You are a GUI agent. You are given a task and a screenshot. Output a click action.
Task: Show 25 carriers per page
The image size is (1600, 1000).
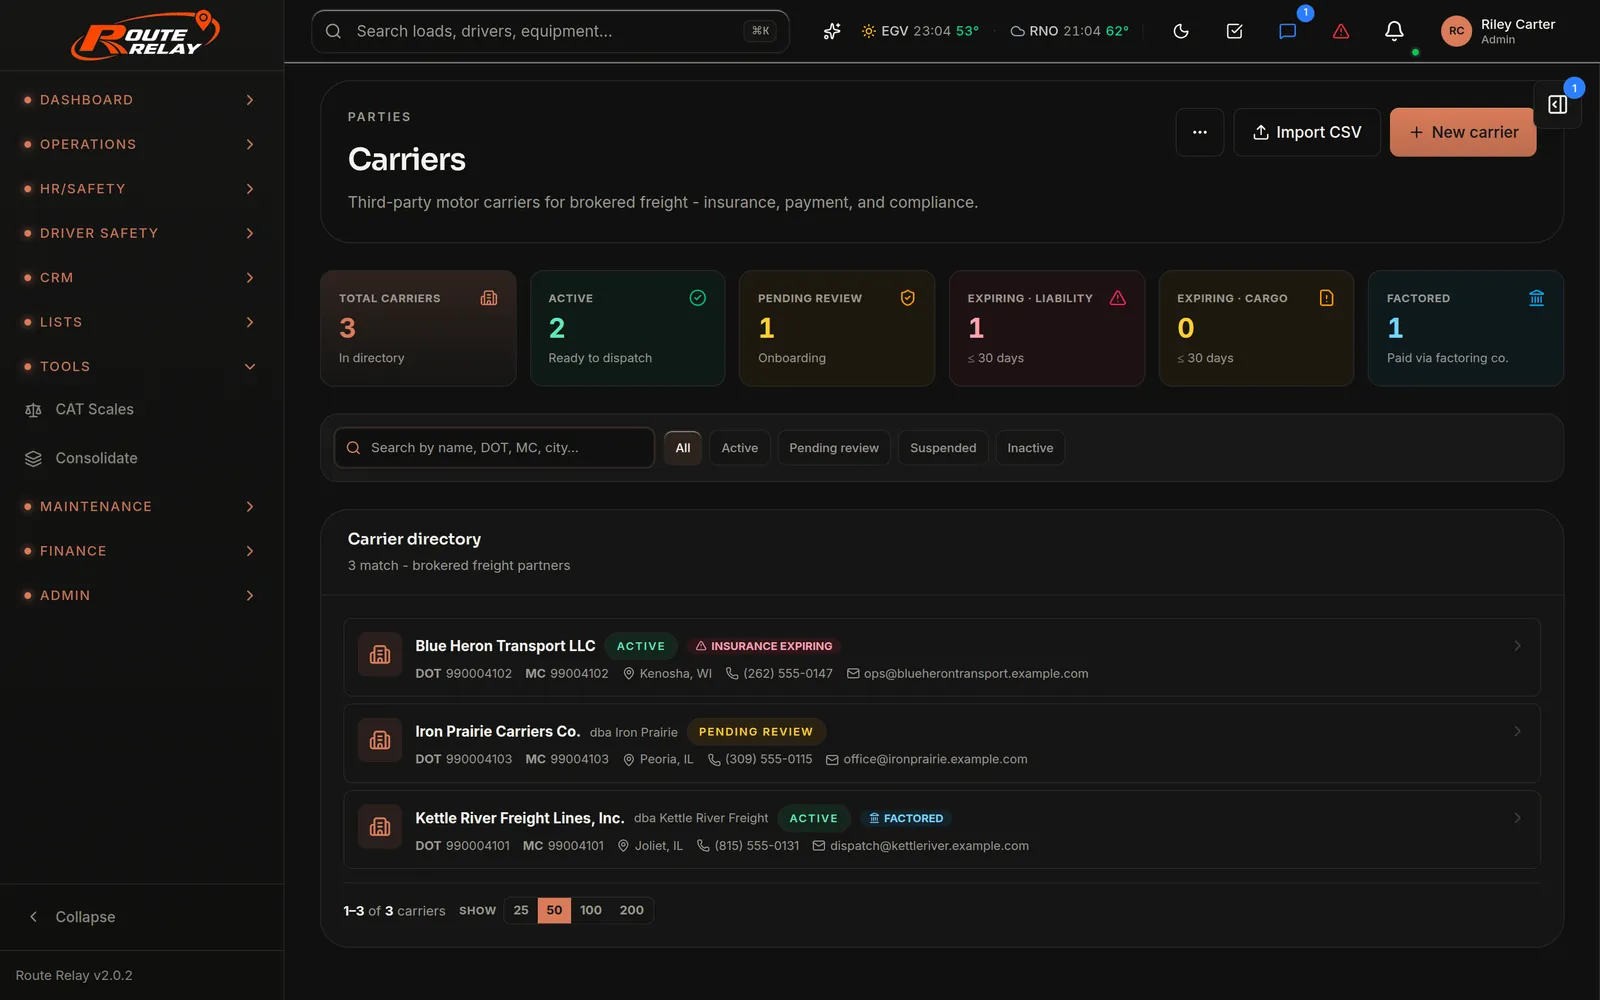521,910
